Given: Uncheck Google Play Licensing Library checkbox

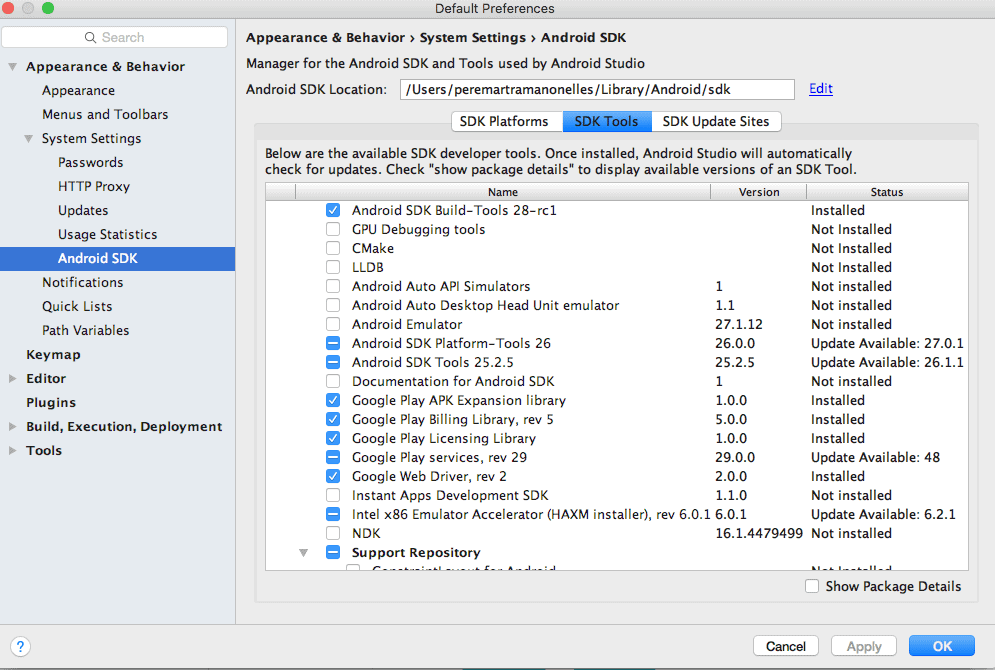Looking at the screenshot, I should [333, 438].
